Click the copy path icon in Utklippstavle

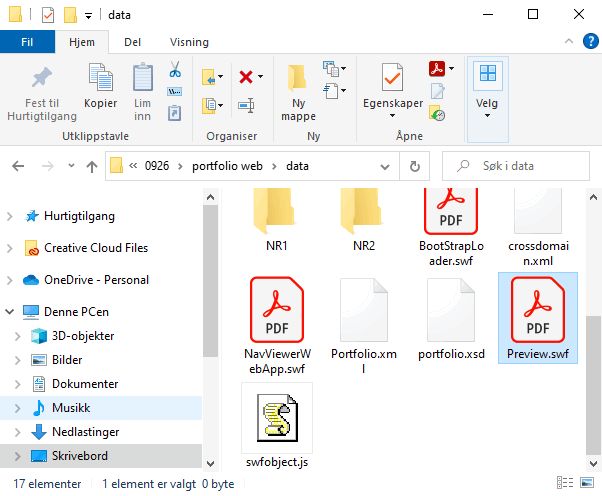click(x=175, y=92)
